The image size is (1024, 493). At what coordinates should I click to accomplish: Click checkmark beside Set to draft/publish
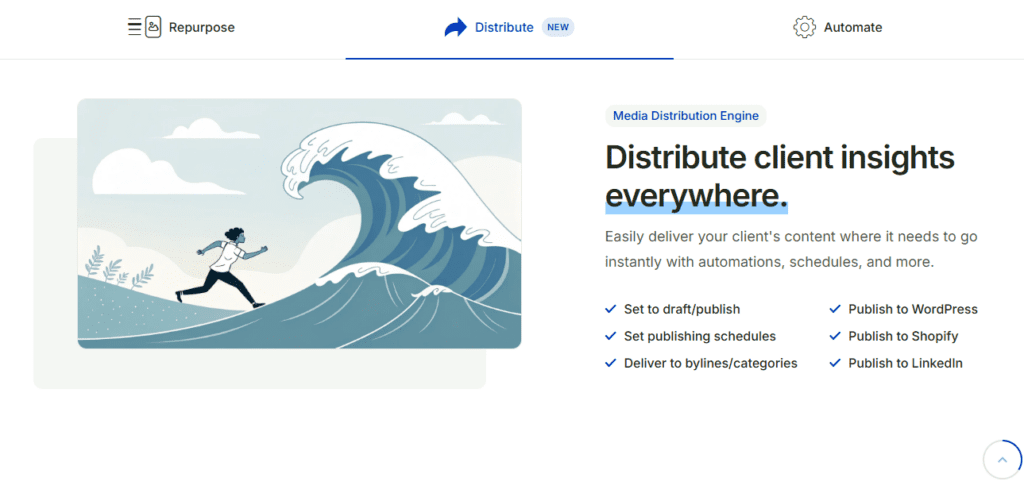click(x=610, y=310)
